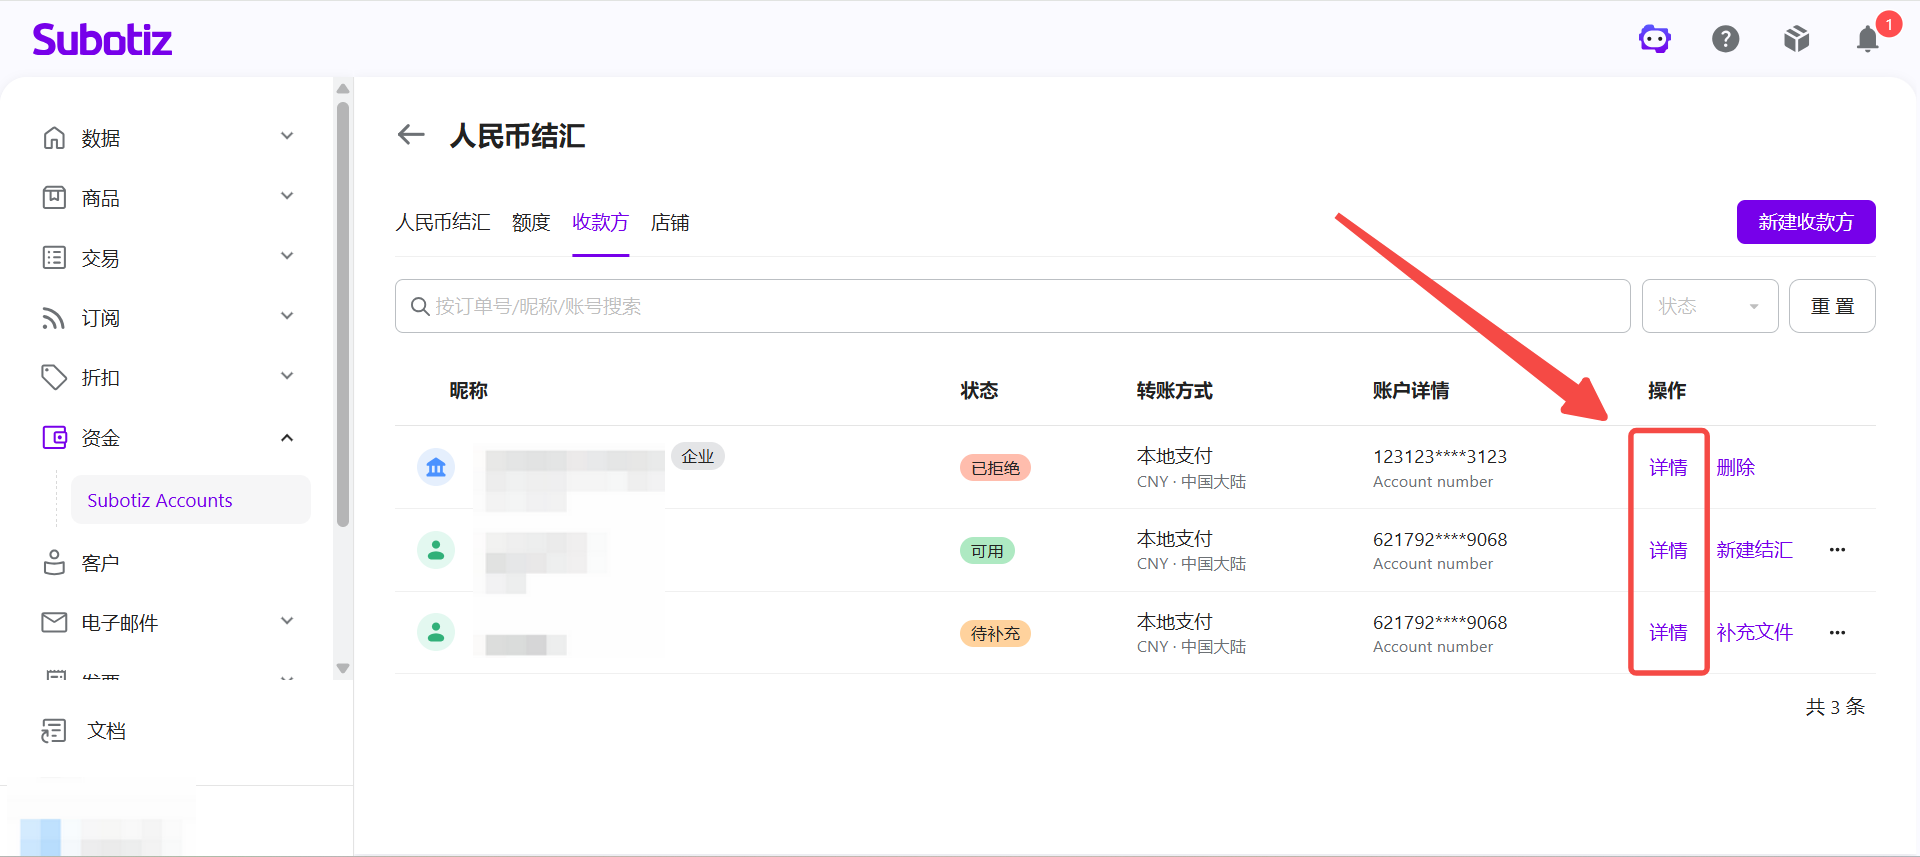Click the 昵称 column header
1920x857 pixels.
pyautogui.click(x=468, y=390)
